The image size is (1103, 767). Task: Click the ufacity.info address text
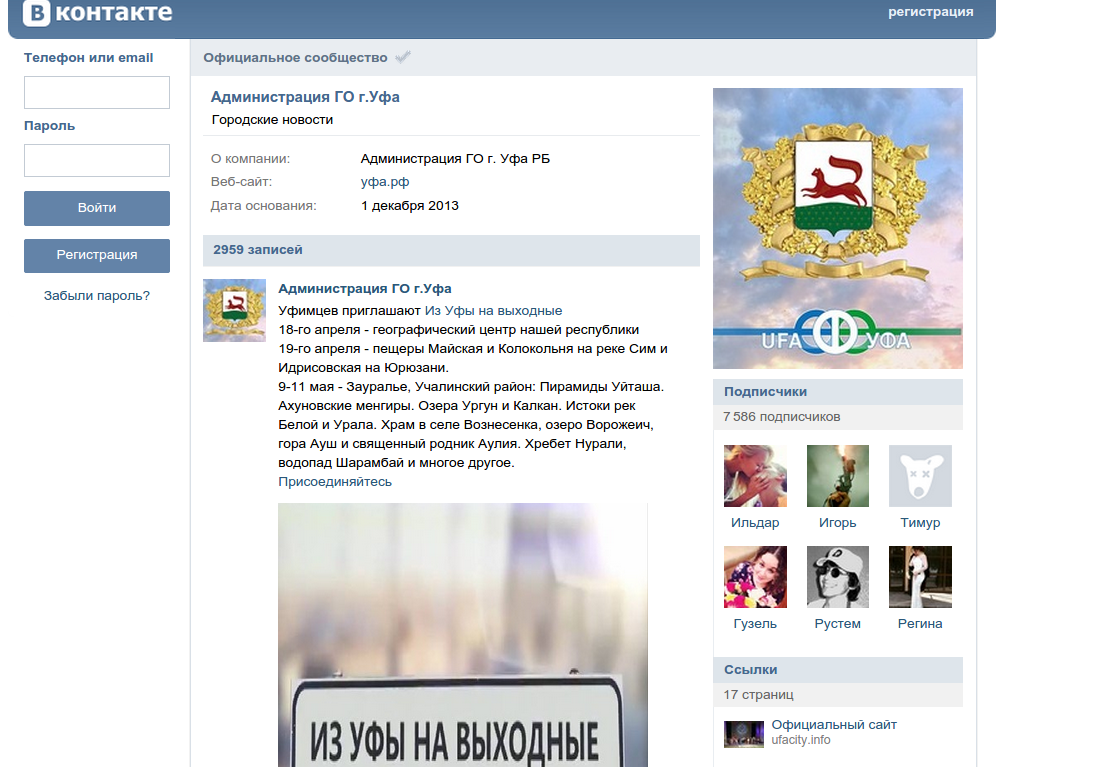click(801, 740)
